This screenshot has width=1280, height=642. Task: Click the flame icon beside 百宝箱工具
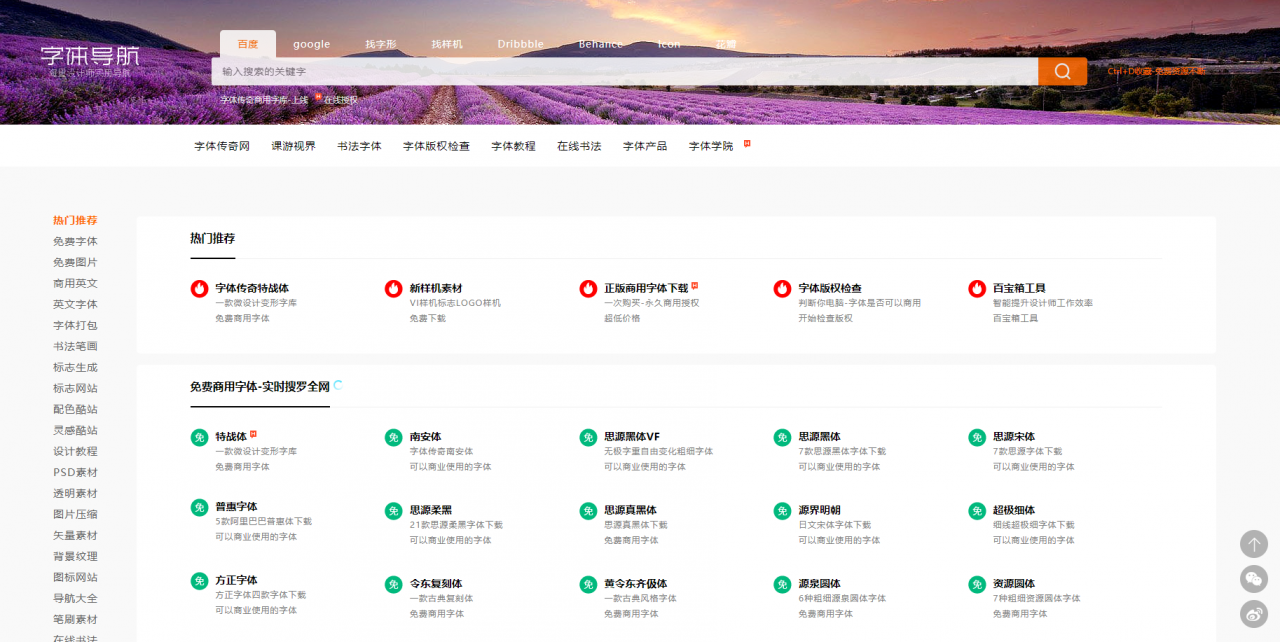(978, 287)
